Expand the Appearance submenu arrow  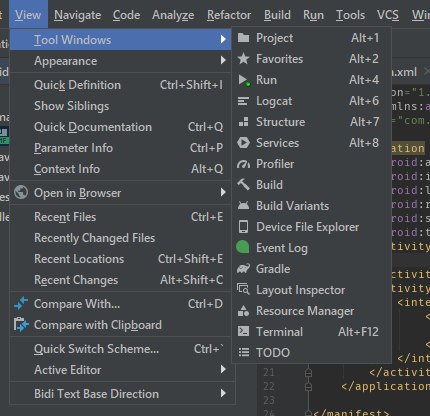[223, 60]
